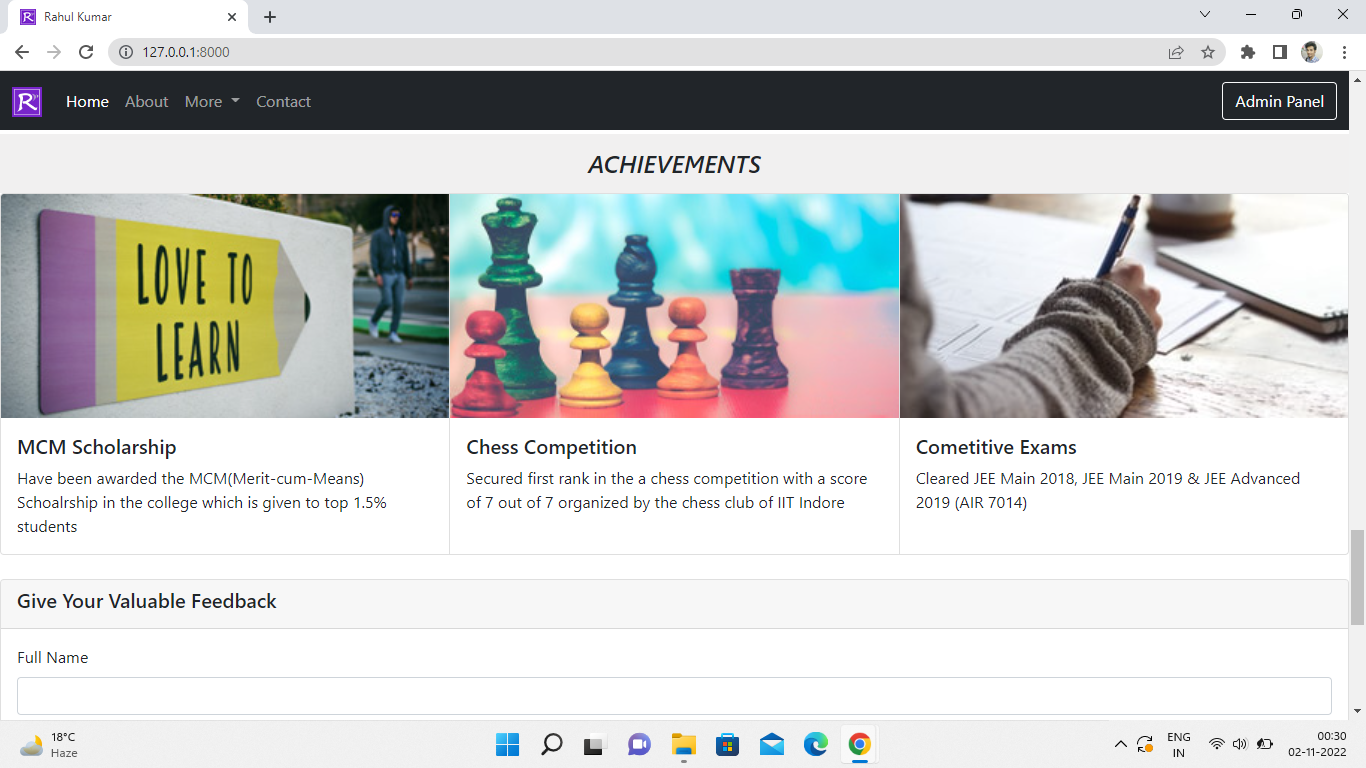Open the browser Extensions puzzle icon
This screenshot has width=1366, height=768.
point(1247,51)
